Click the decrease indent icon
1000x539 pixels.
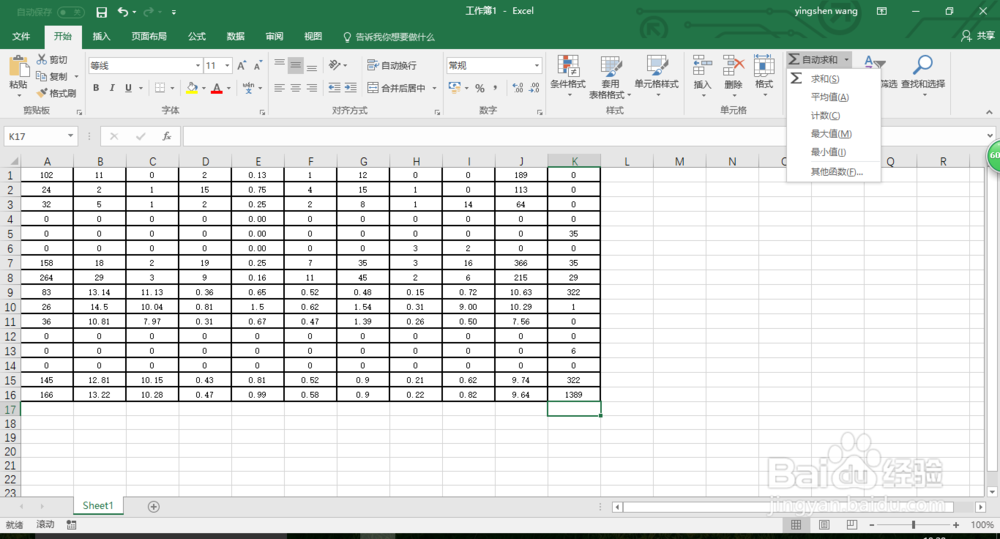pos(334,88)
